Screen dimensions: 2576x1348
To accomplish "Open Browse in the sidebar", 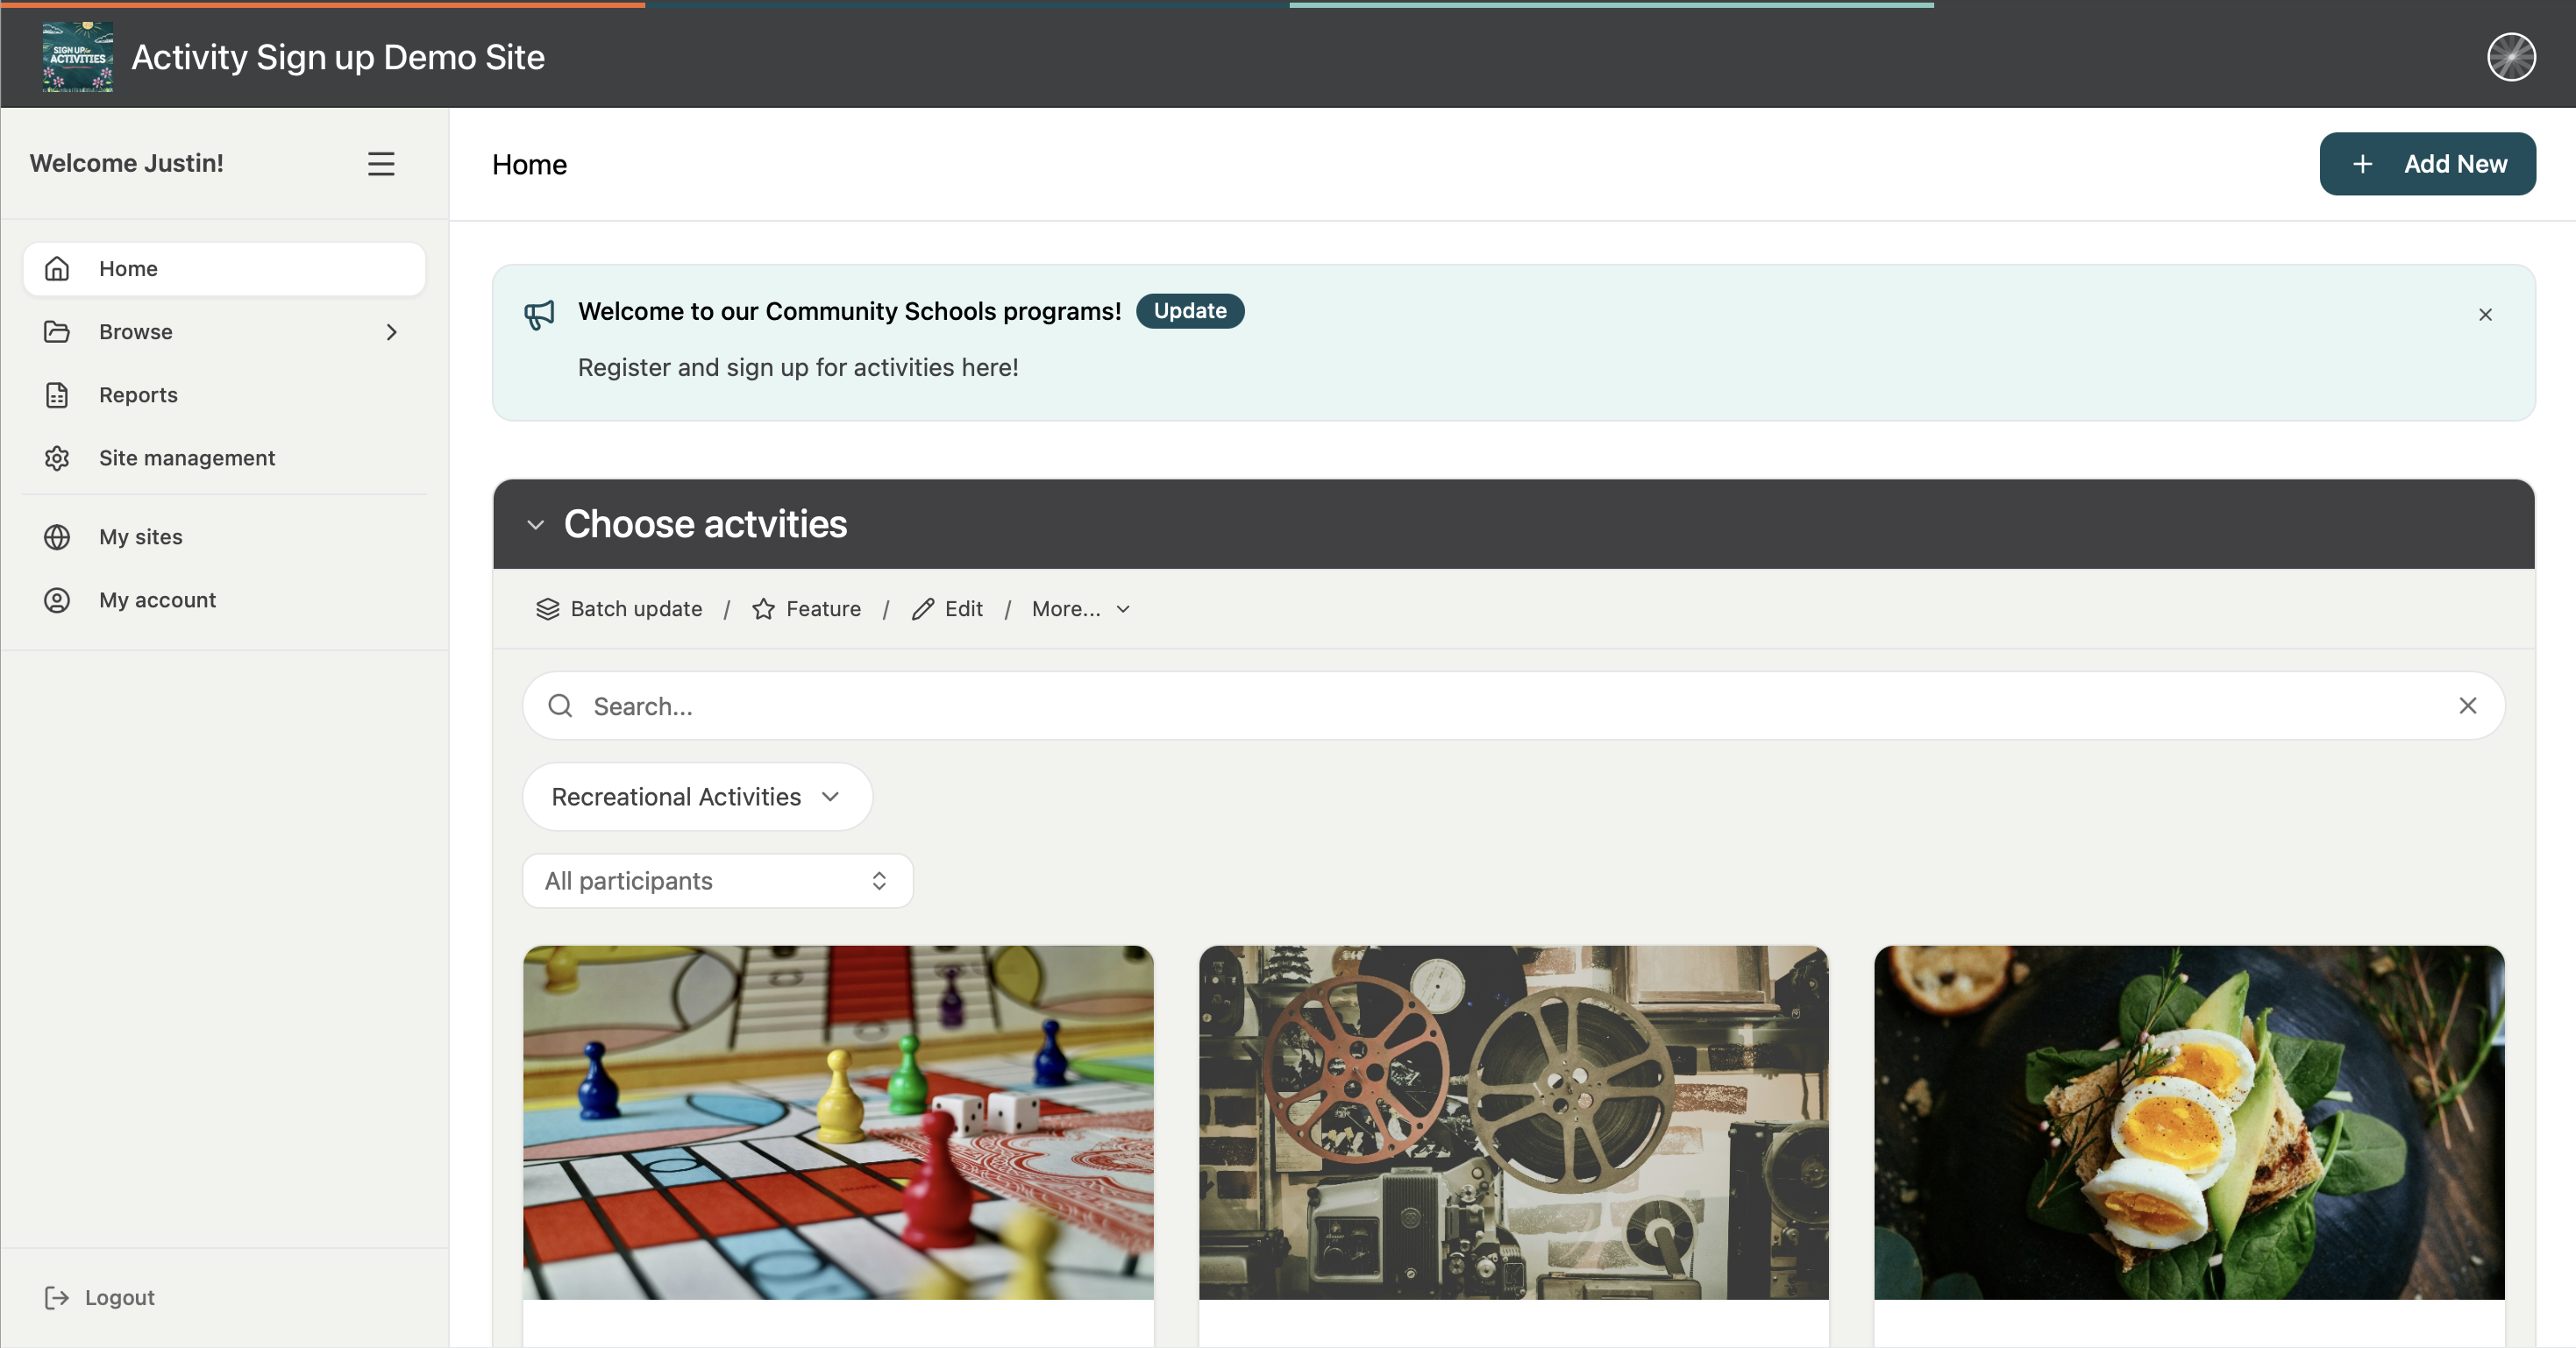I will (224, 331).
